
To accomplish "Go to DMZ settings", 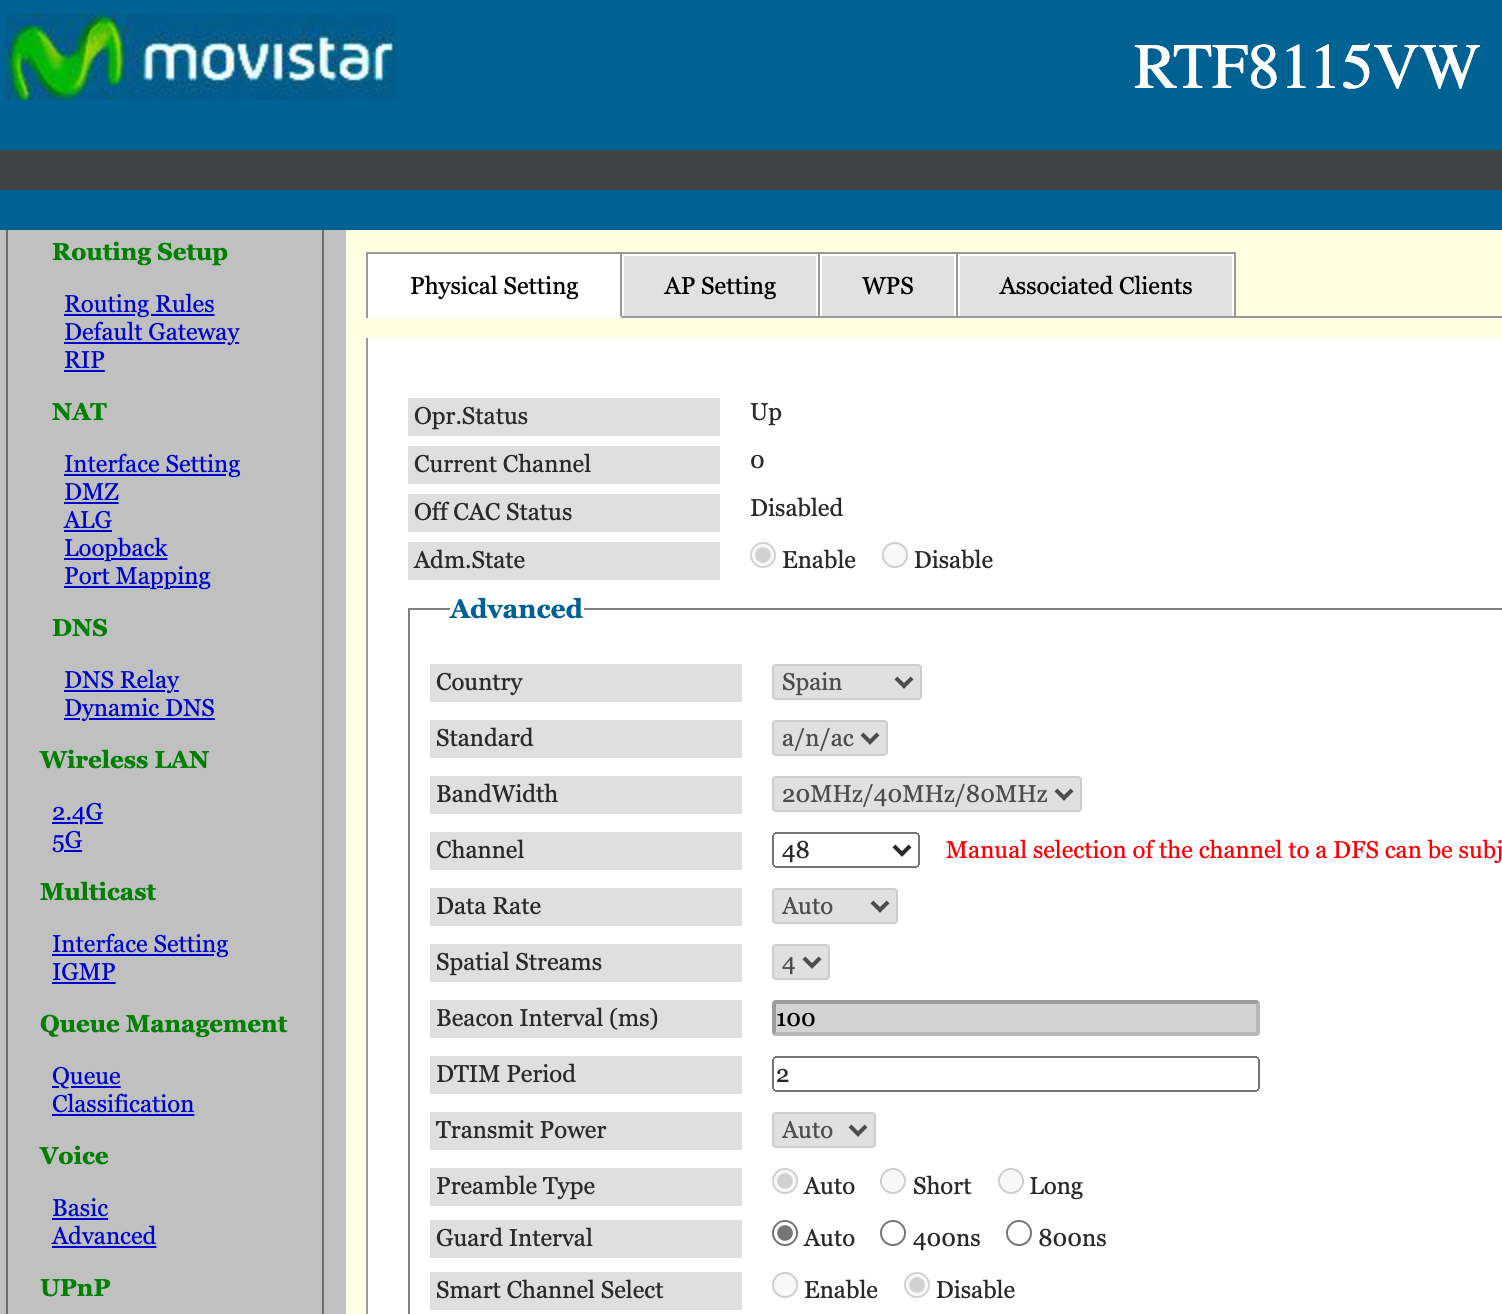I will point(91,492).
